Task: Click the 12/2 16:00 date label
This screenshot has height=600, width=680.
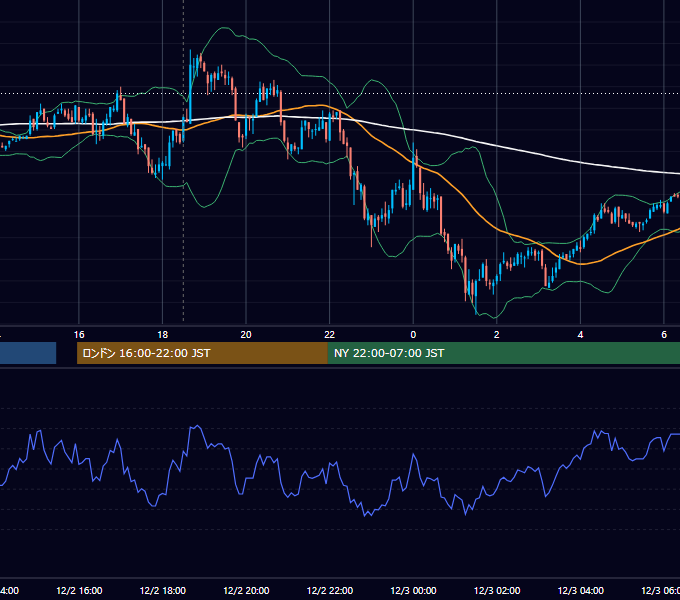Action: tap(79, 591)
